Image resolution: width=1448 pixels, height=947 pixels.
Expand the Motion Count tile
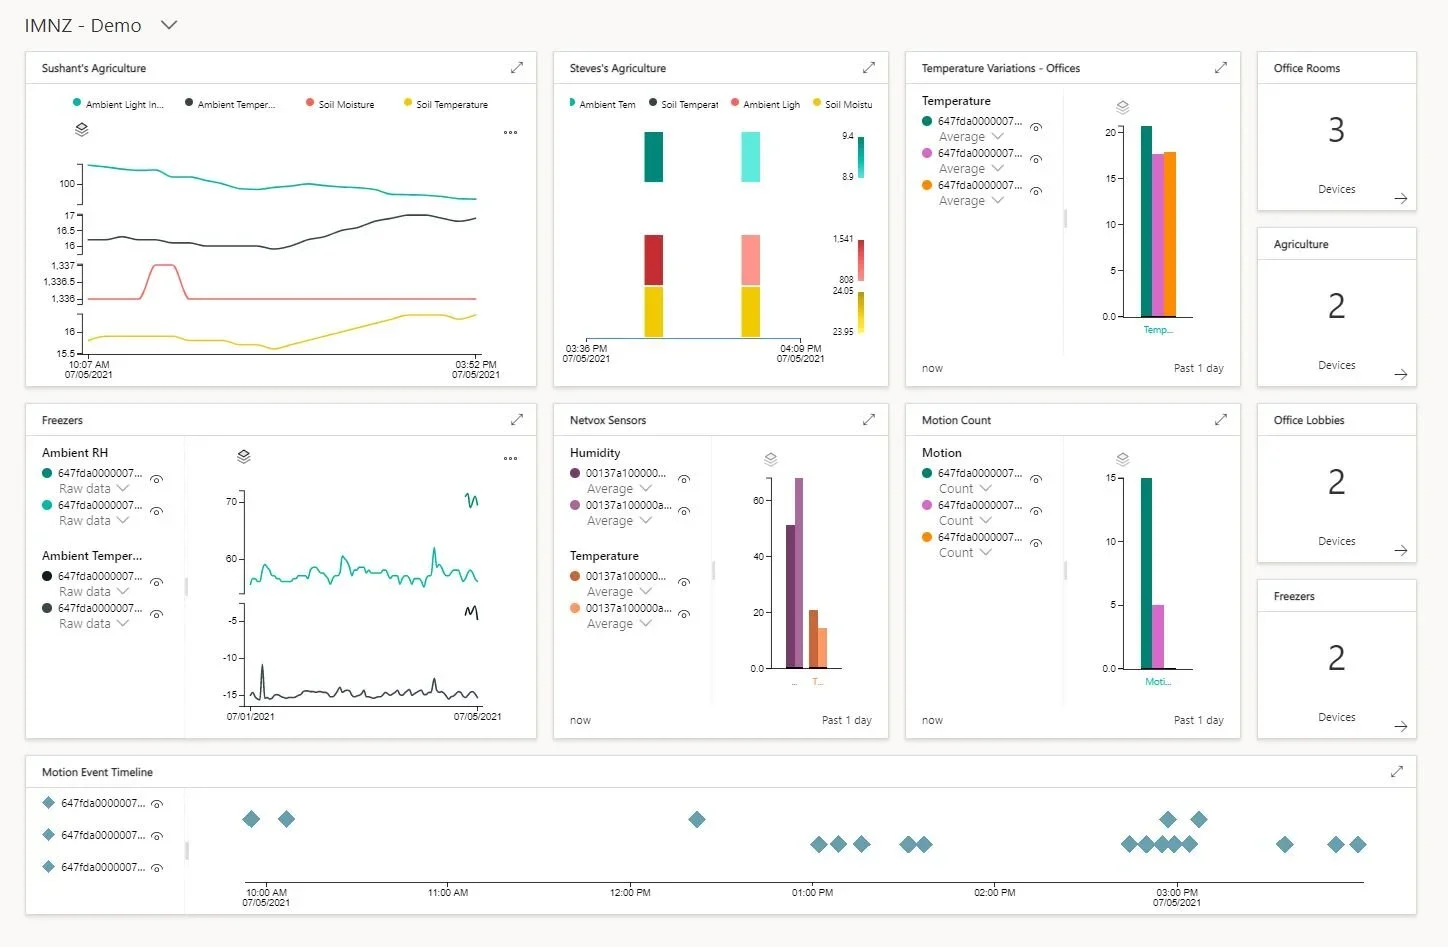[1221, 420]
